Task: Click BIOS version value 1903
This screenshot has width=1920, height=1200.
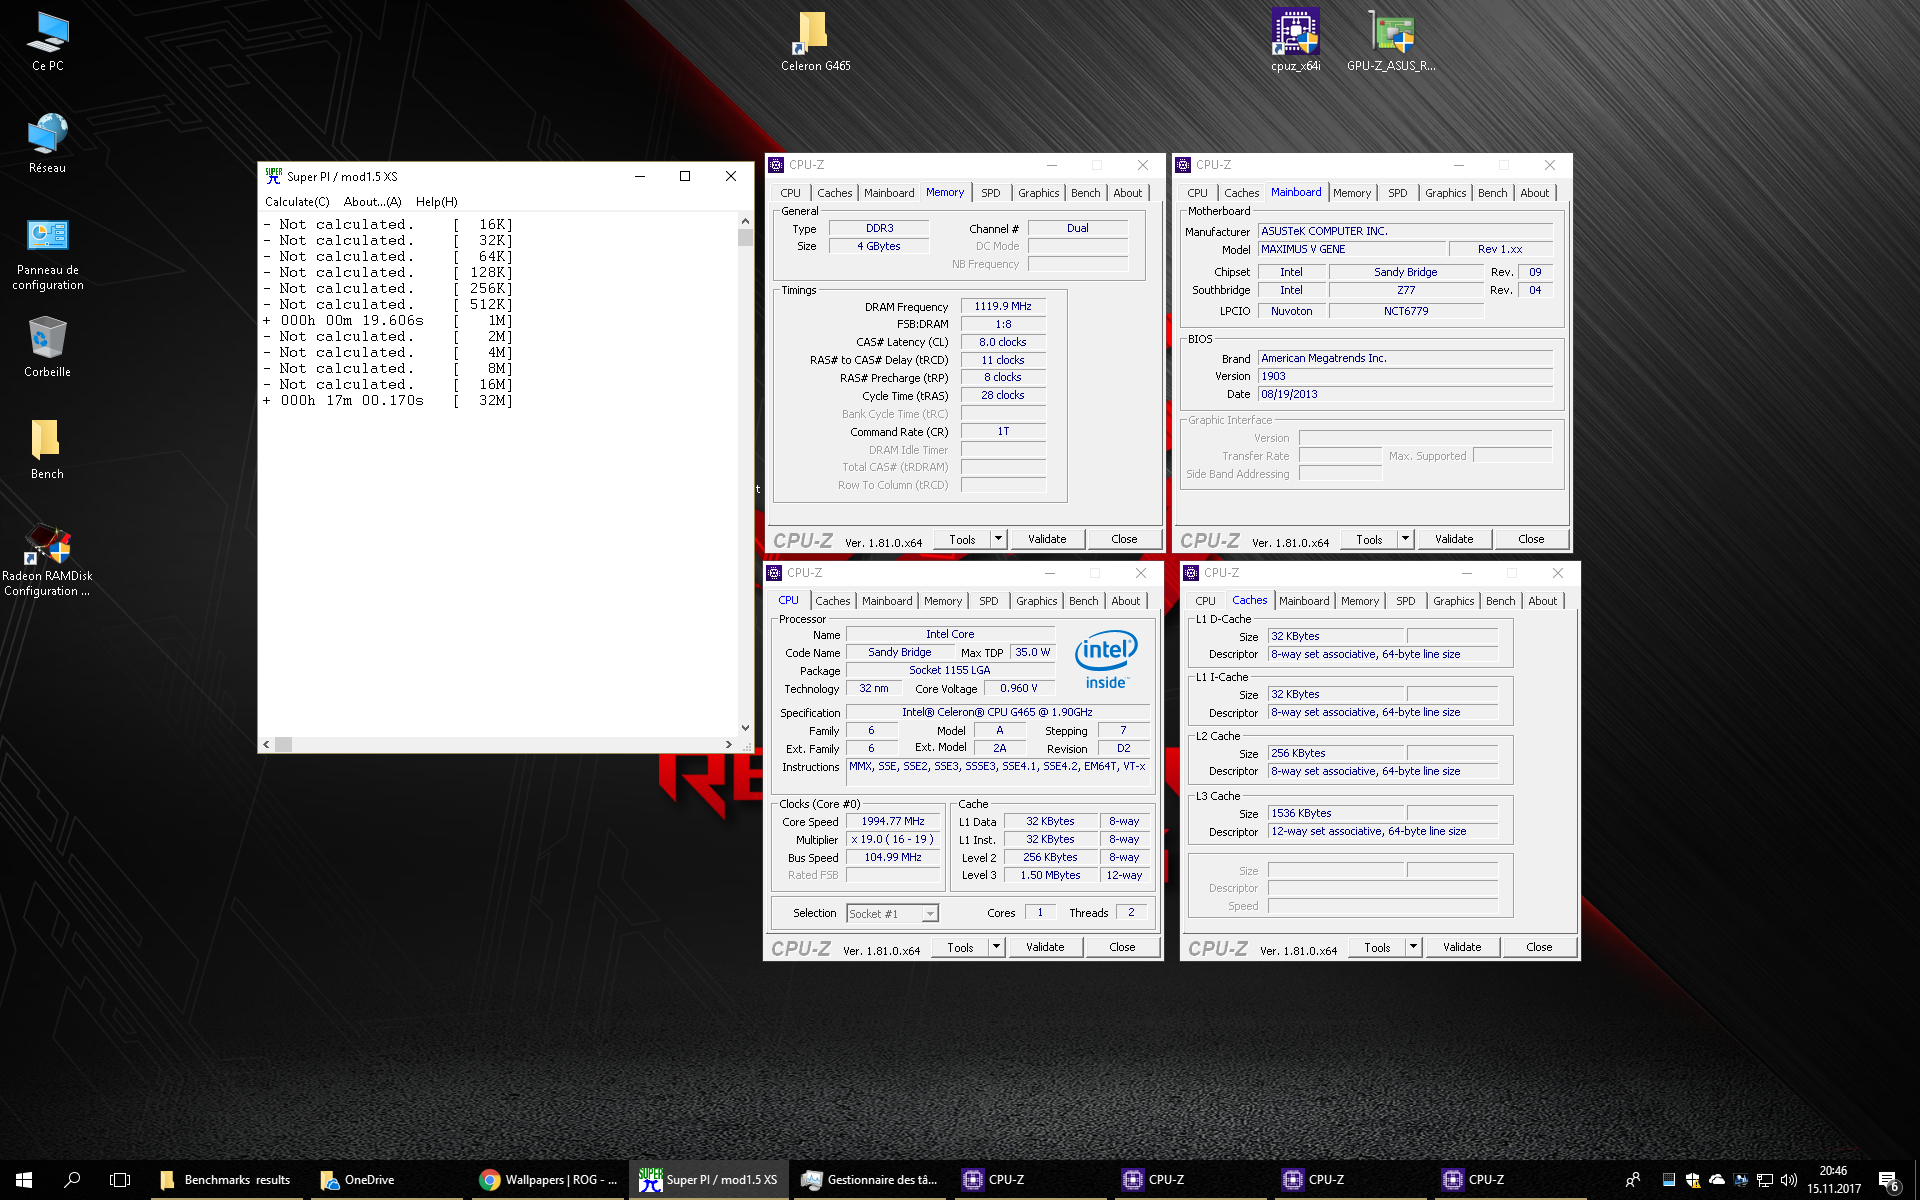Action: [x=1405, y=376]
